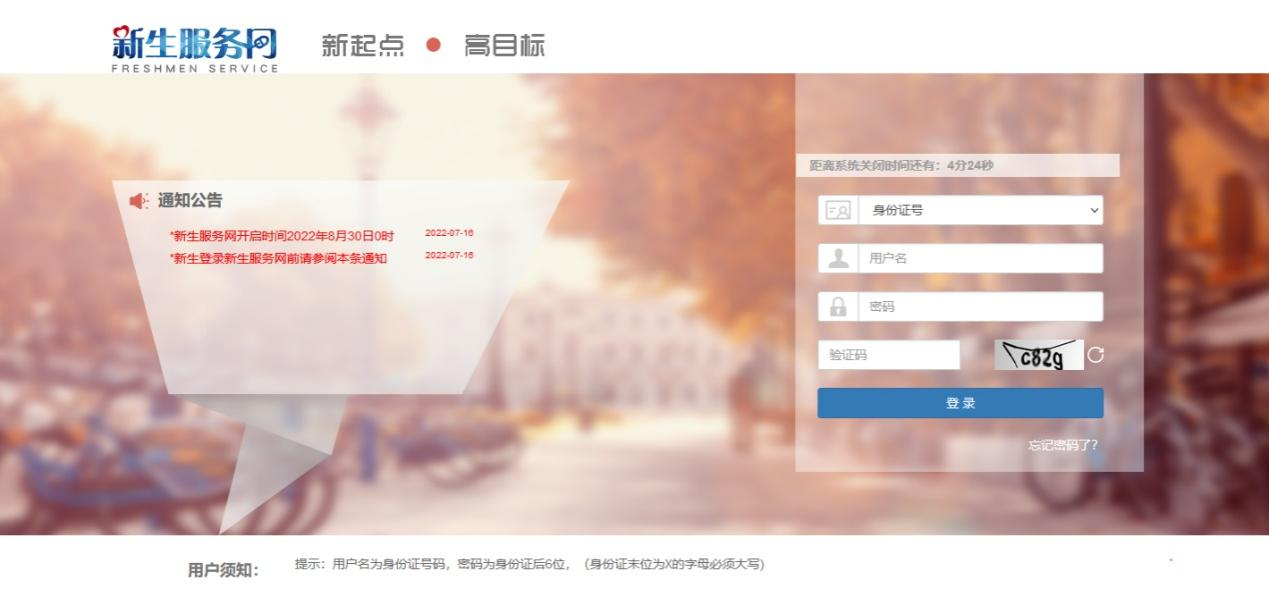This screenshot has height=605, width=1269.
Task: Click the user silhouette icon beside 用户名
Action: coord(838,258)
